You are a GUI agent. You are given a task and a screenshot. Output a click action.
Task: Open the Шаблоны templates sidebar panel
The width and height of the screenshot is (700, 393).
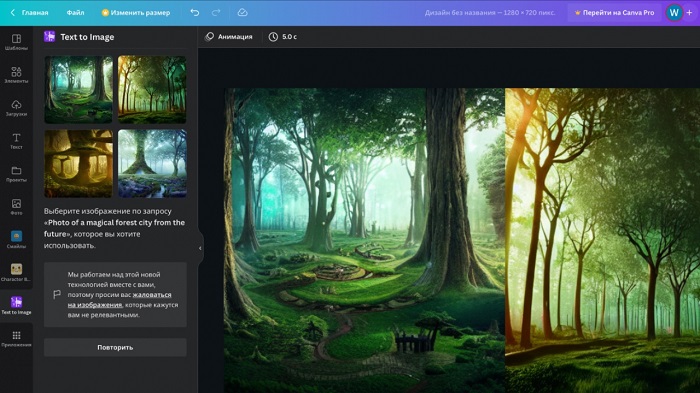click(16, 42)
